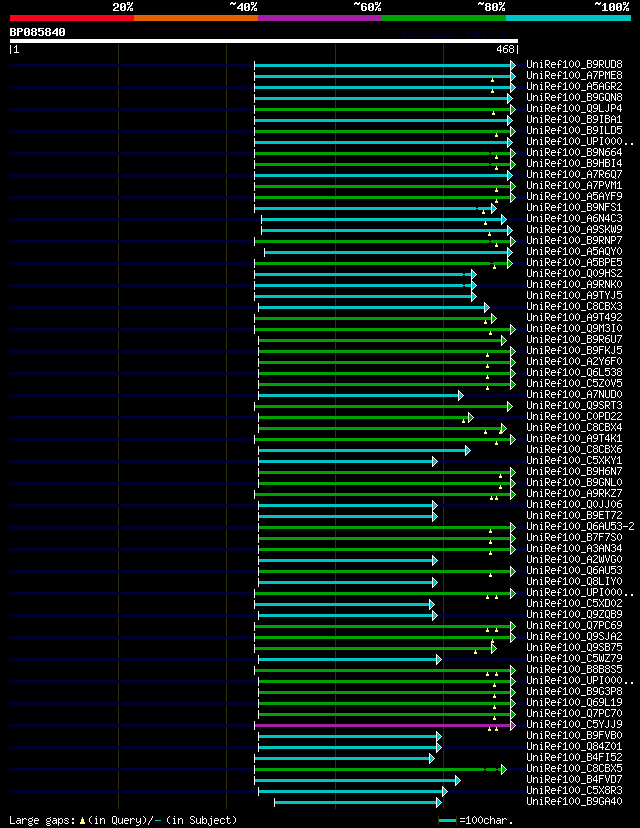Click the purple C5YJJ9 alignment bar
This screenshot has width=640, height=828.
point(382,726)
